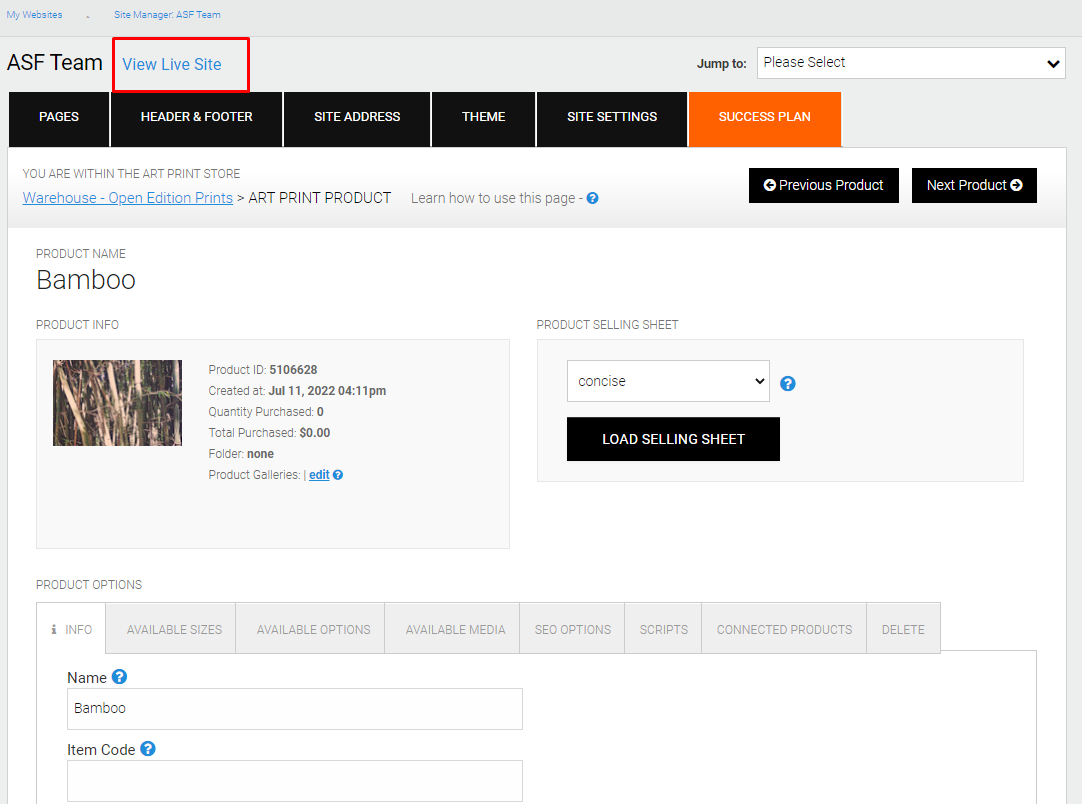Click help icon beside Product Galleries edit

tap(337, 475)
